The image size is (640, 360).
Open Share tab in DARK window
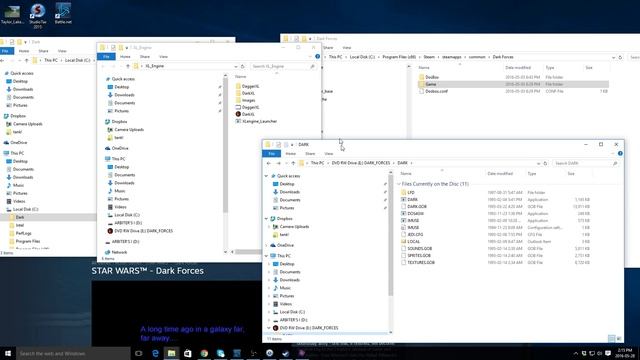(x=310, y=153)
